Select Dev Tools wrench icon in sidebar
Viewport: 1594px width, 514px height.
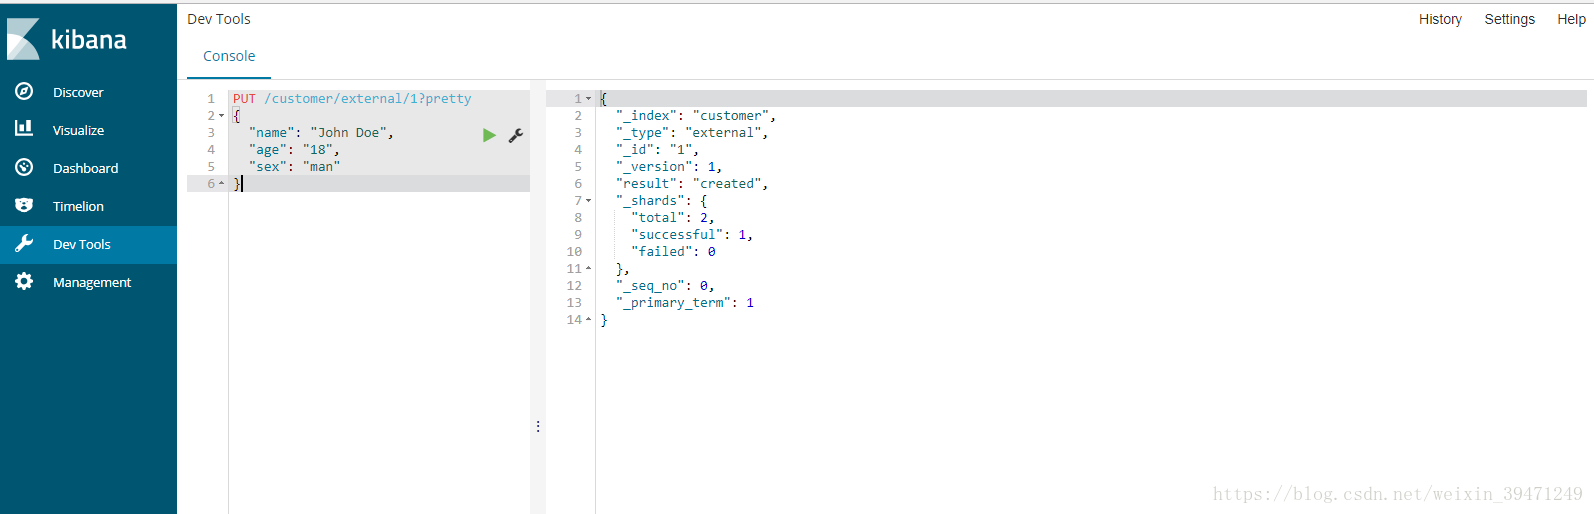point(24,243)
